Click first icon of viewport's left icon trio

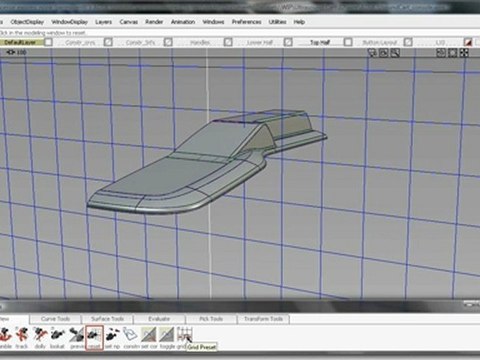(x=372, y=53)
